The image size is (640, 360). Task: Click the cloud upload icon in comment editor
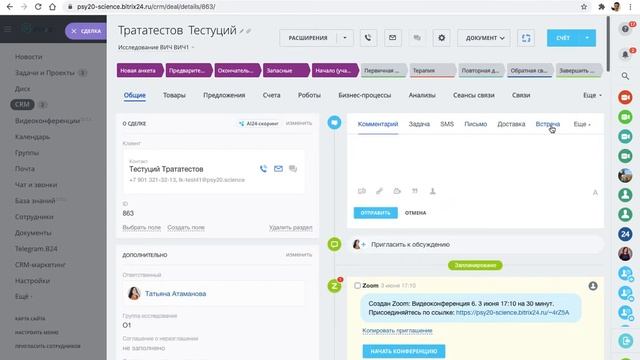pyautogui.click(x=397, y=191)
